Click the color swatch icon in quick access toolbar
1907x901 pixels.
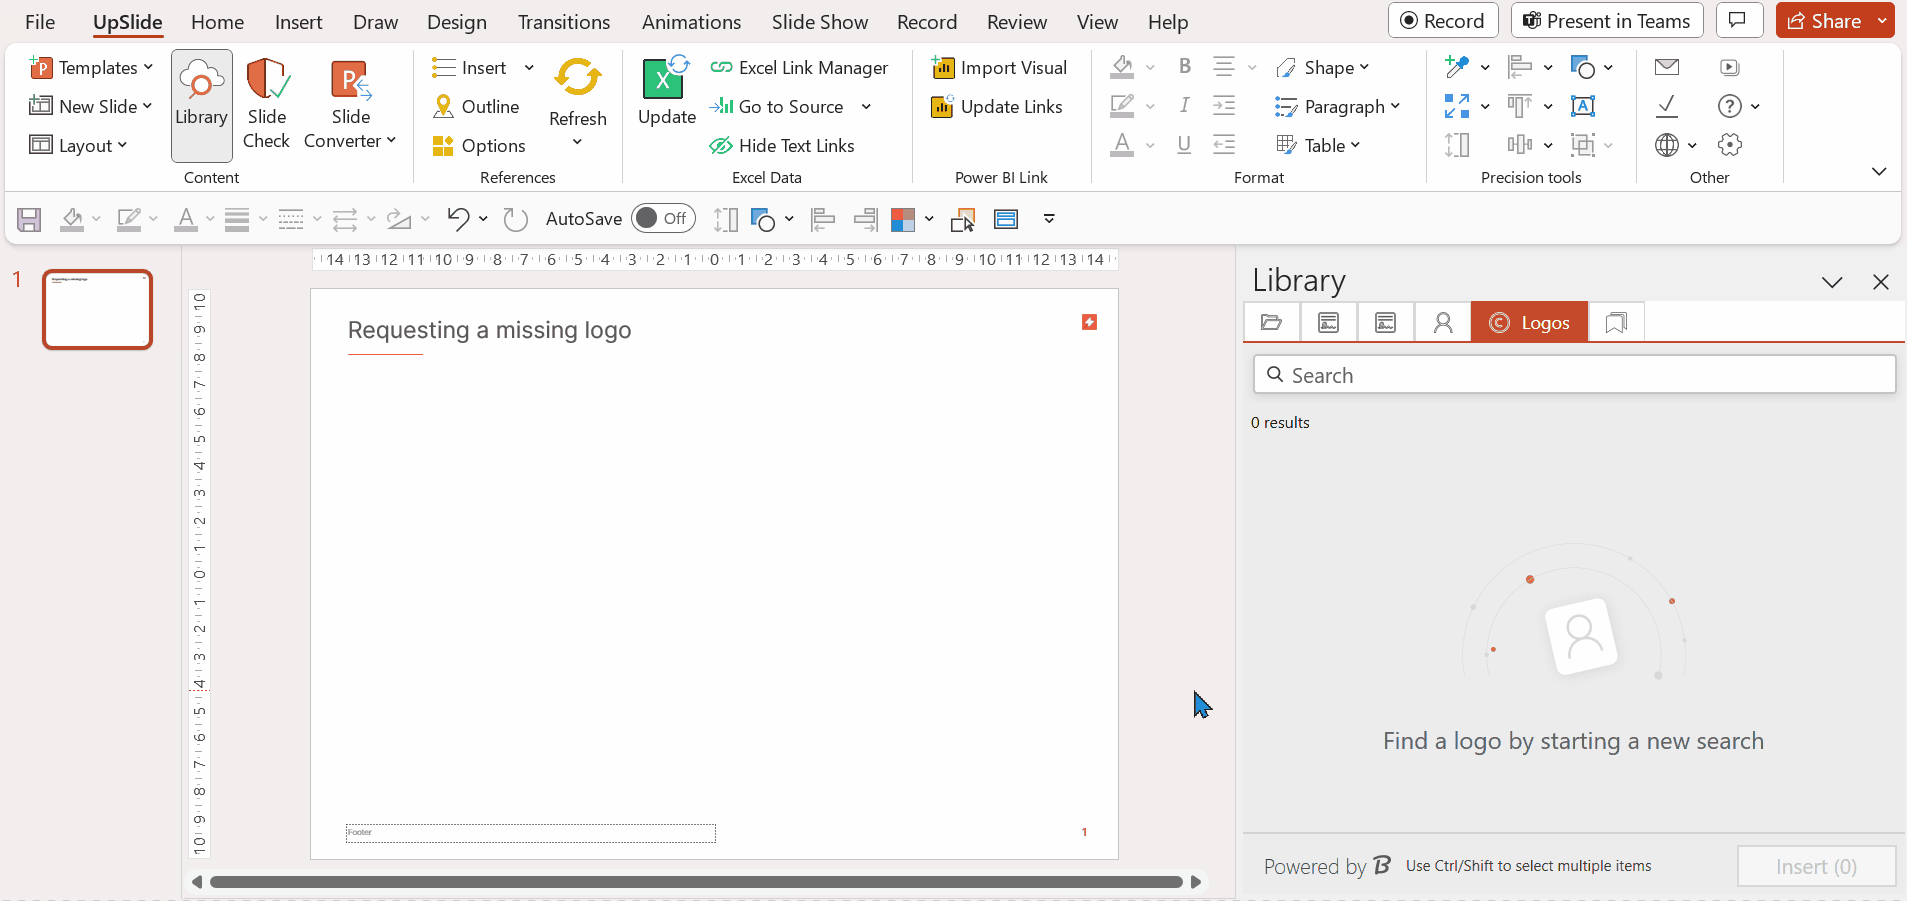[x=902, y=219]
